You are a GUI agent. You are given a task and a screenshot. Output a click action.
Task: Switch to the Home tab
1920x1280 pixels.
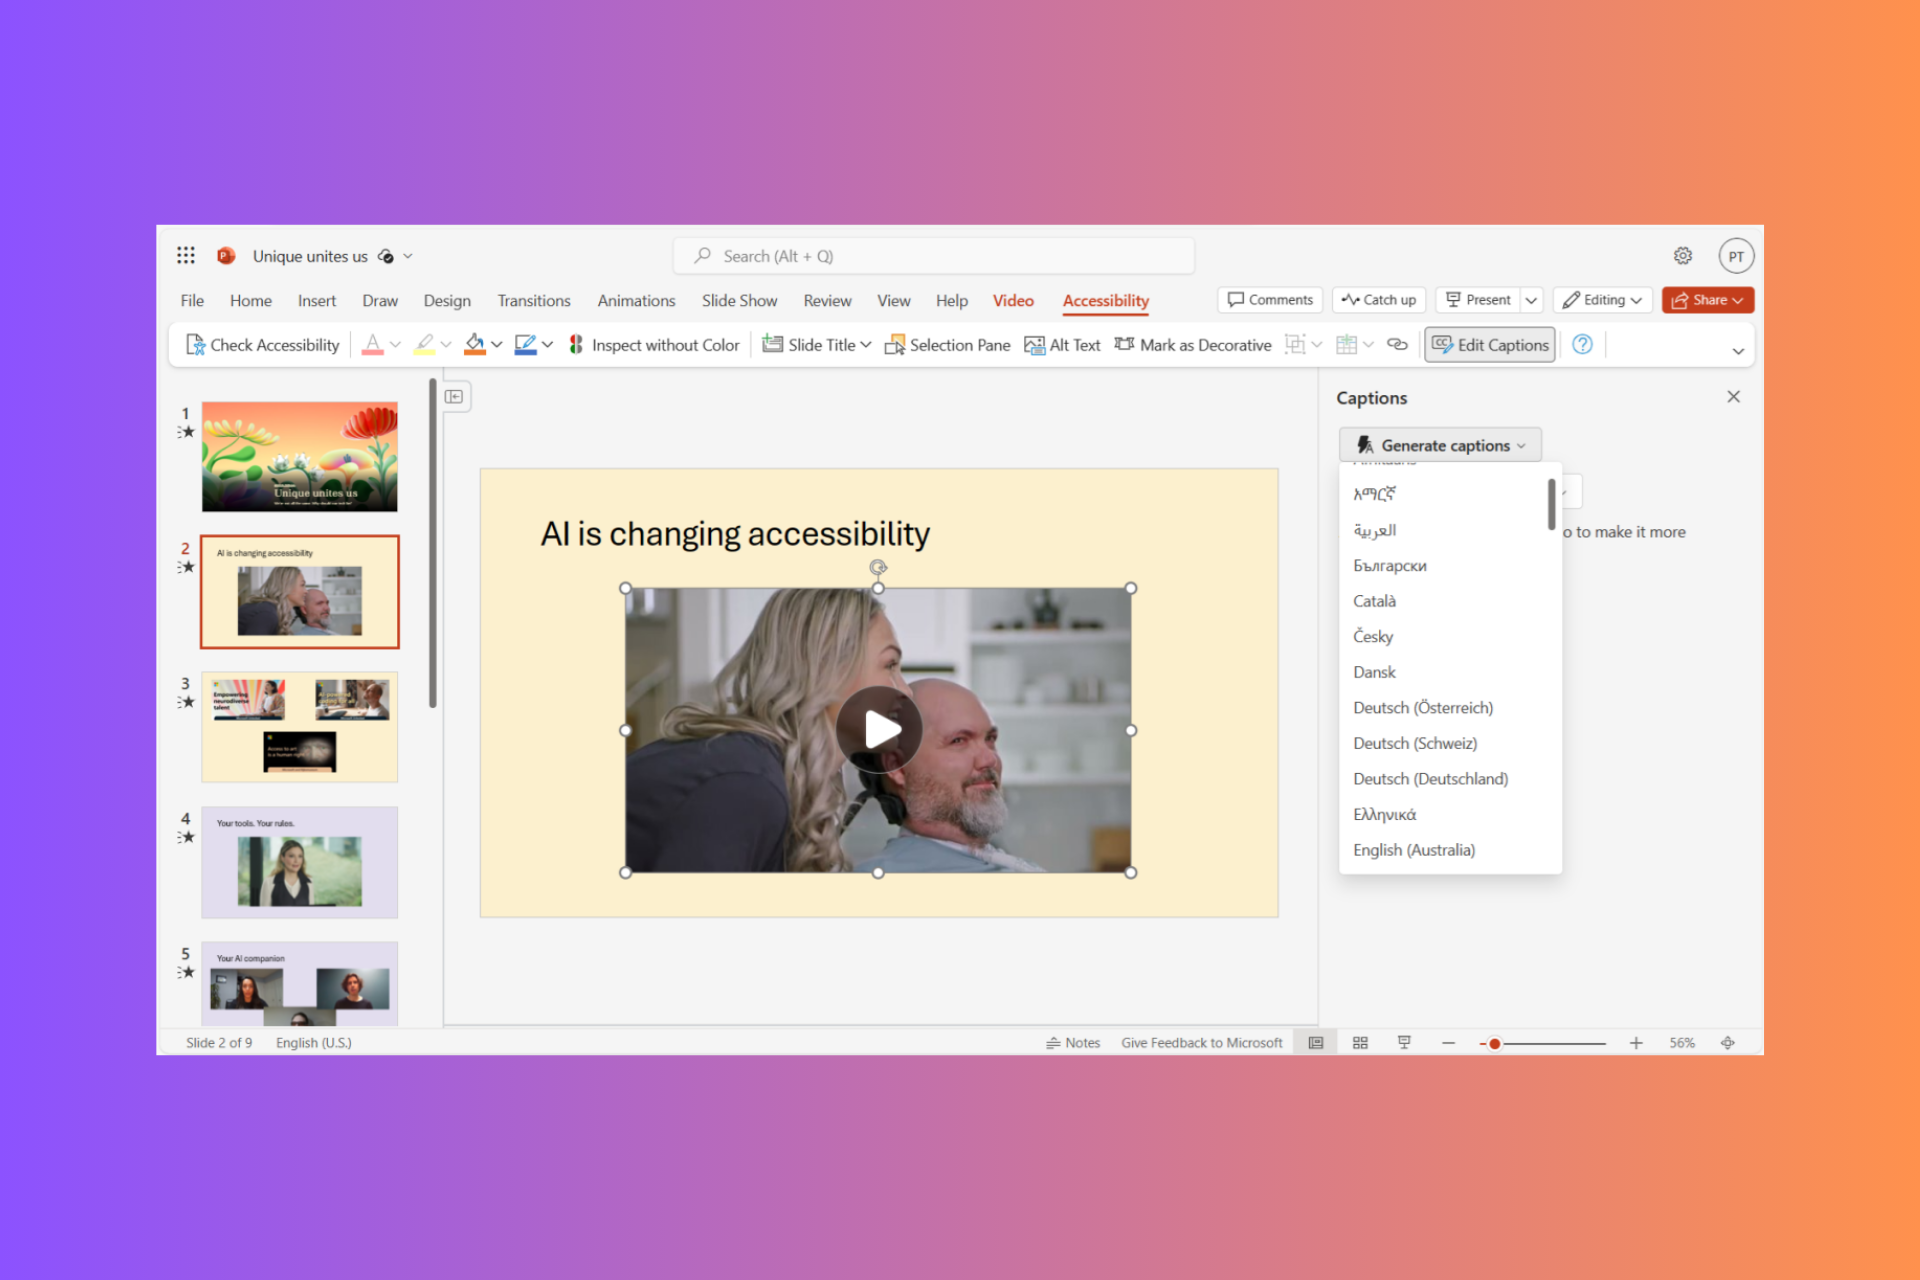[x=250, y=301]
